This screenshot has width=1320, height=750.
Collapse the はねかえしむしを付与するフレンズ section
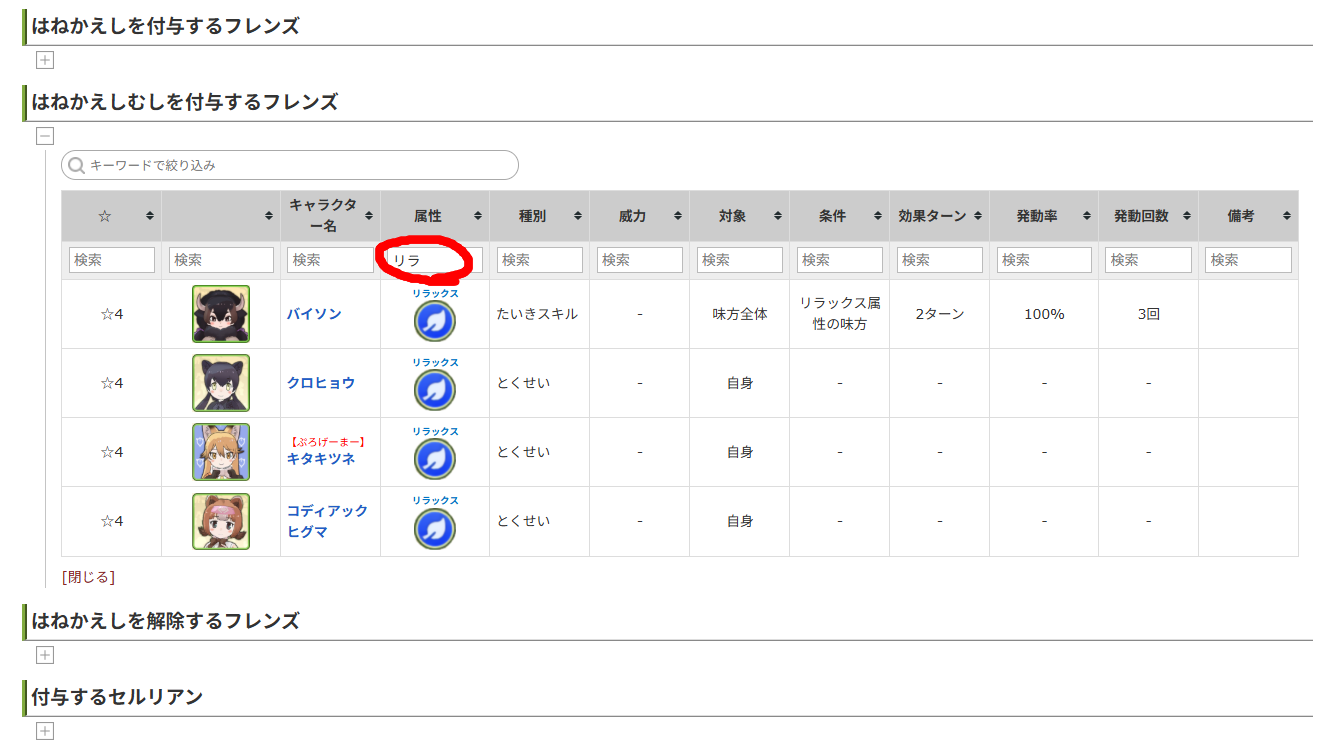click(45, 136)
